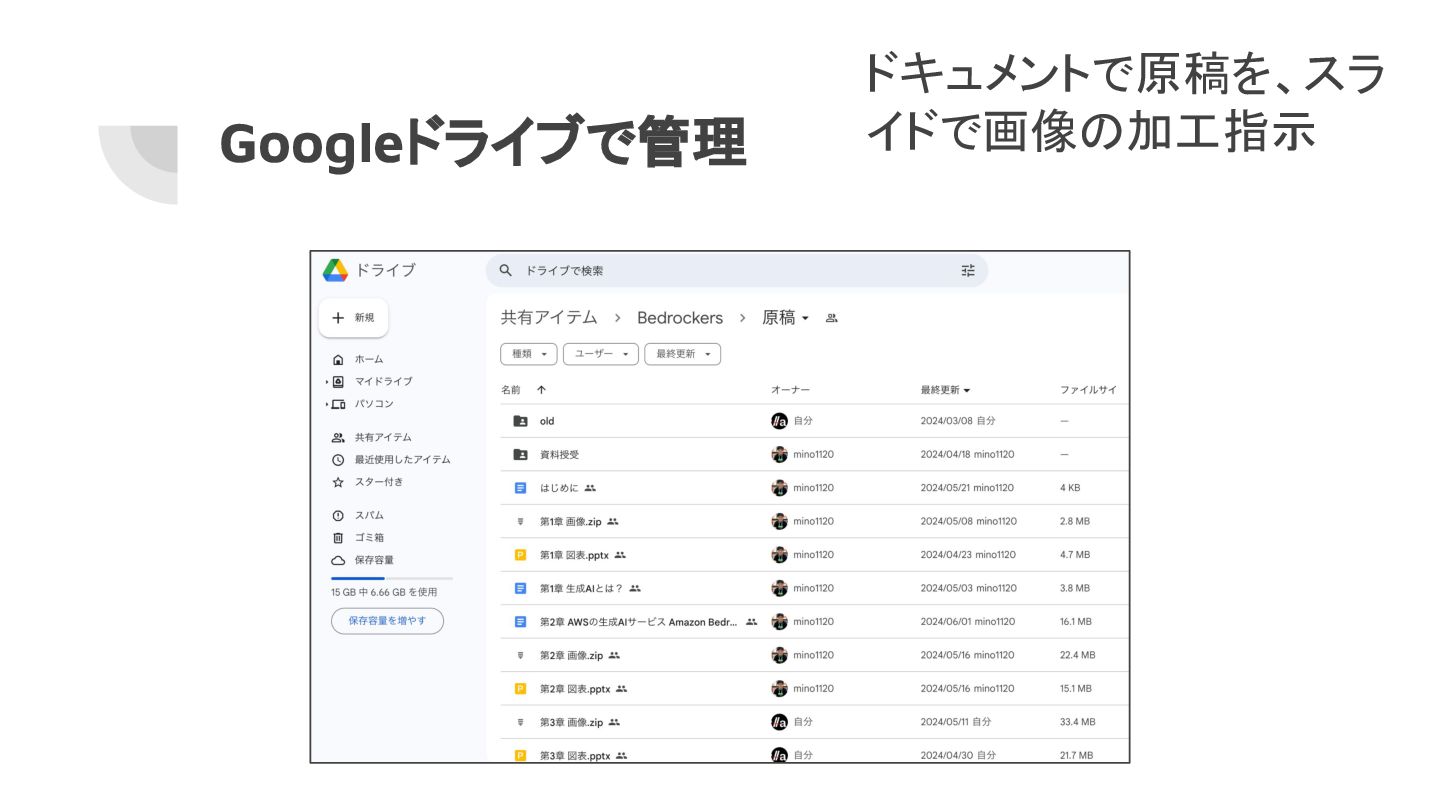Image resolution: width=1440 pixels, height=810 pixels.
Task: Click date 2024/06/01 mino1120
Action: (x=968, y=622)
